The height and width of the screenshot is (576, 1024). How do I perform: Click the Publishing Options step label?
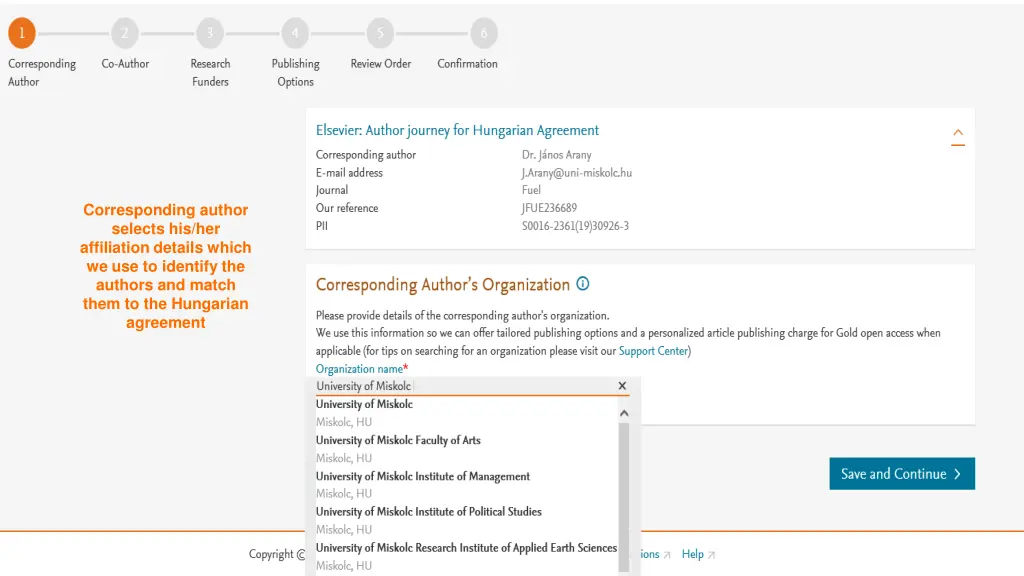click(295, 72)
